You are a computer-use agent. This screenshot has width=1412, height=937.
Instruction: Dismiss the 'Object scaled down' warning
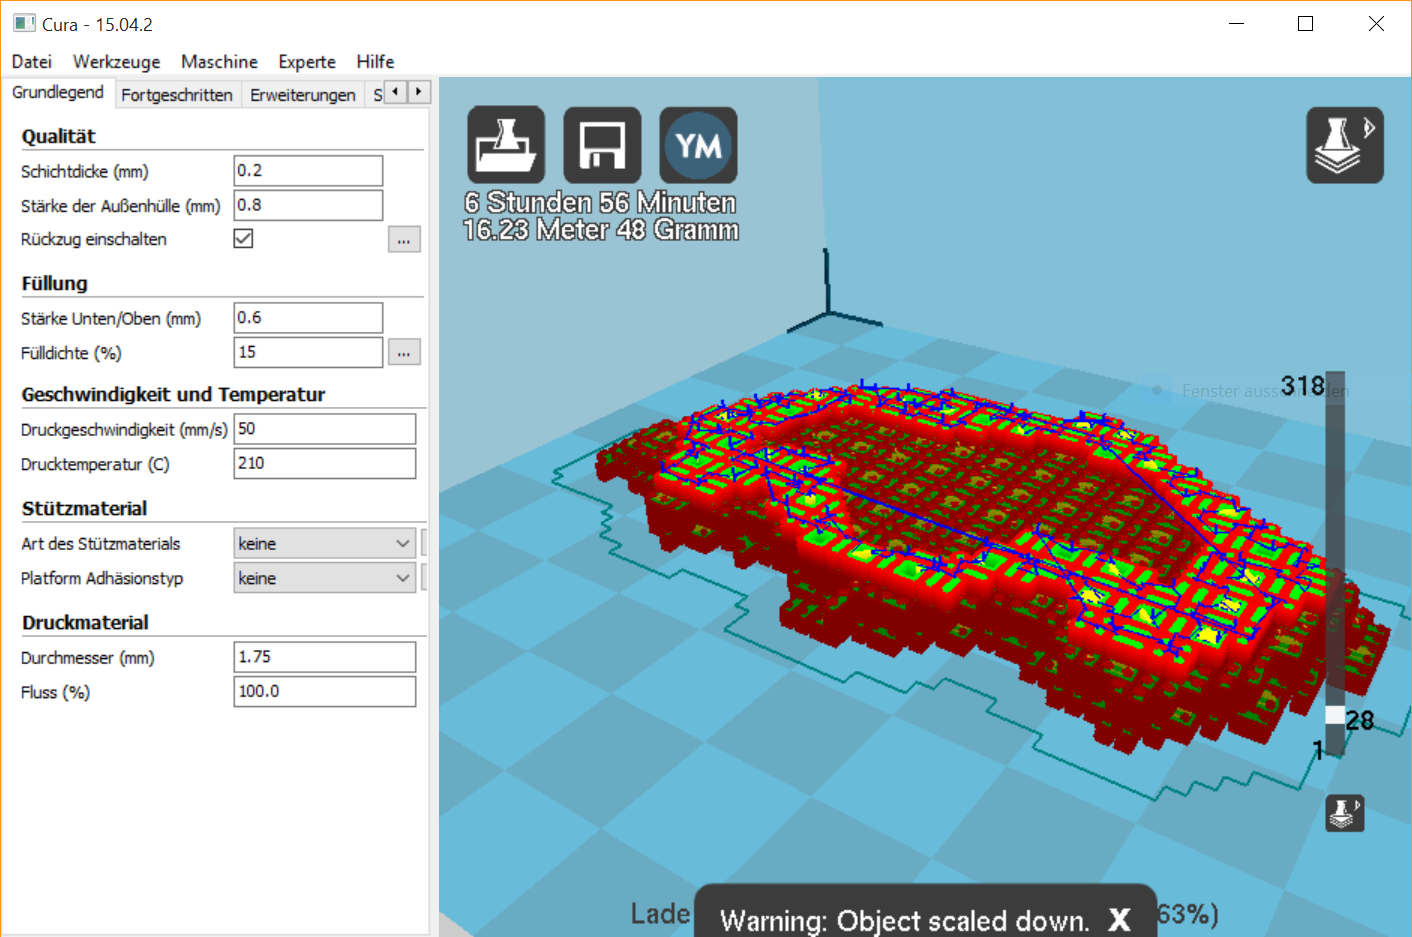point(1119,920)
